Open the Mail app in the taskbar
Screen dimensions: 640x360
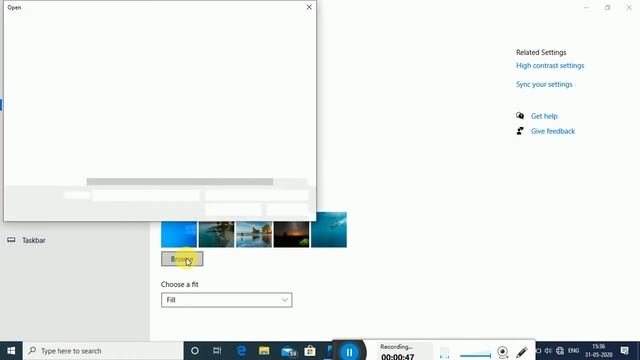pyautogui.click(x=288, y=351)
